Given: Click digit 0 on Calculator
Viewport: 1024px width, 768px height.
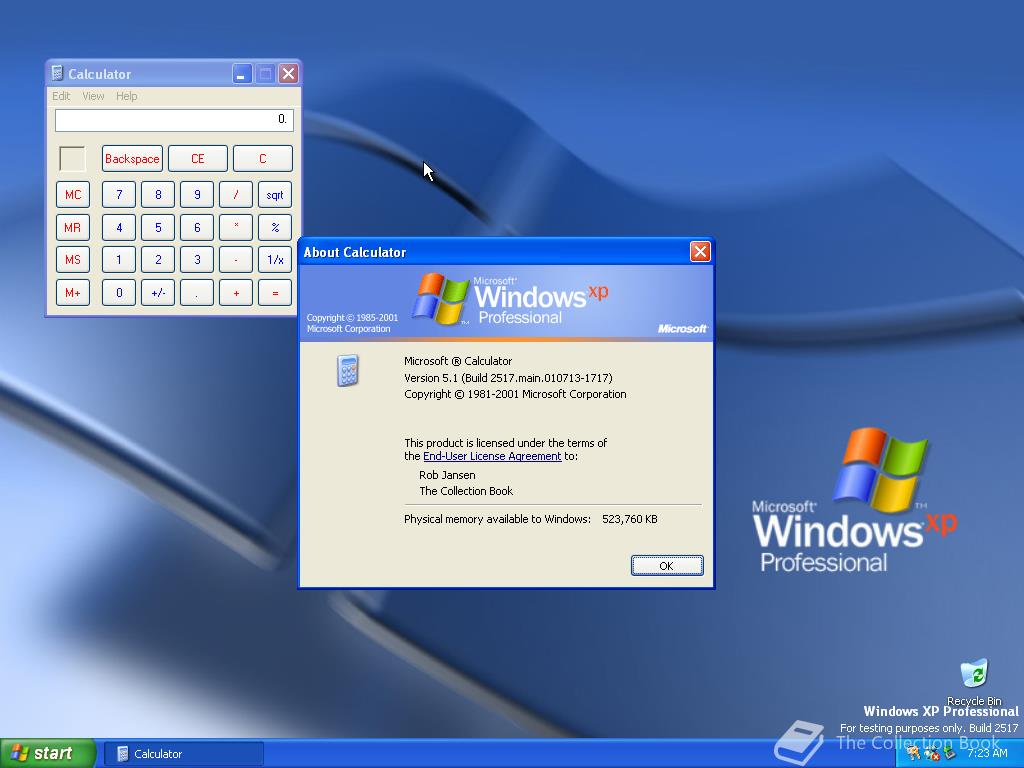Looking at the screenshot, I should click(119, 293).
